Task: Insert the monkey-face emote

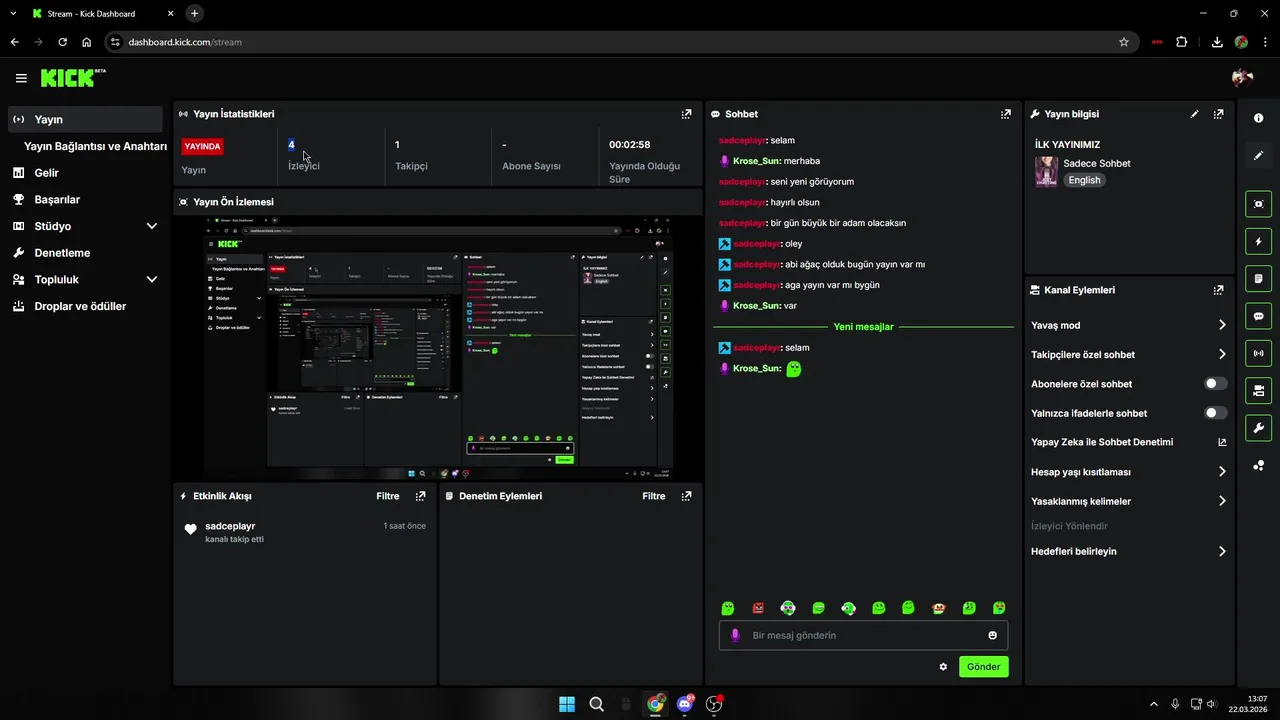Action: coord(938,608)
